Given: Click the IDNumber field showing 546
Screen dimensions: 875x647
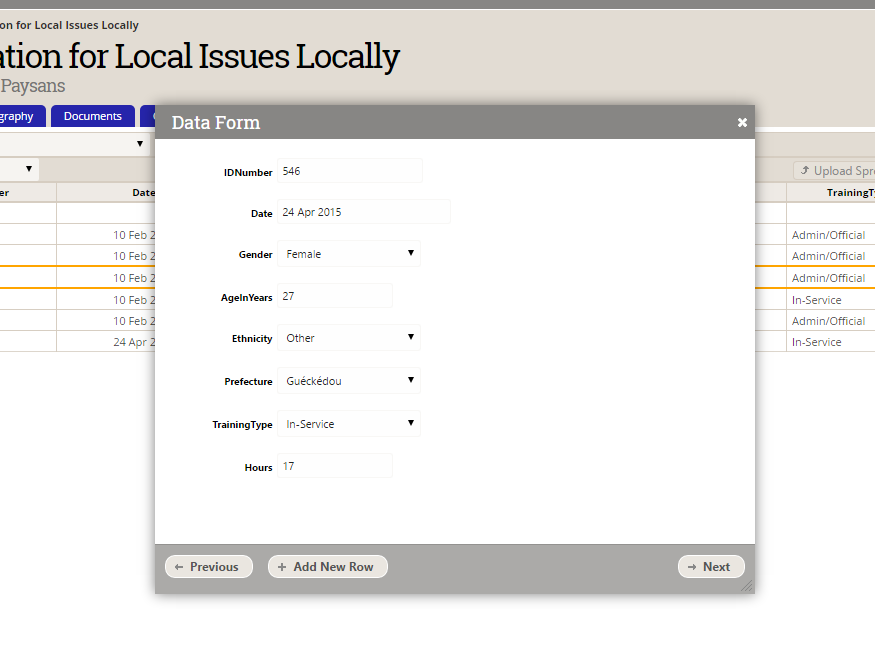Looking at the screenshot, I should pyautogui.click(x=349, y=171).
